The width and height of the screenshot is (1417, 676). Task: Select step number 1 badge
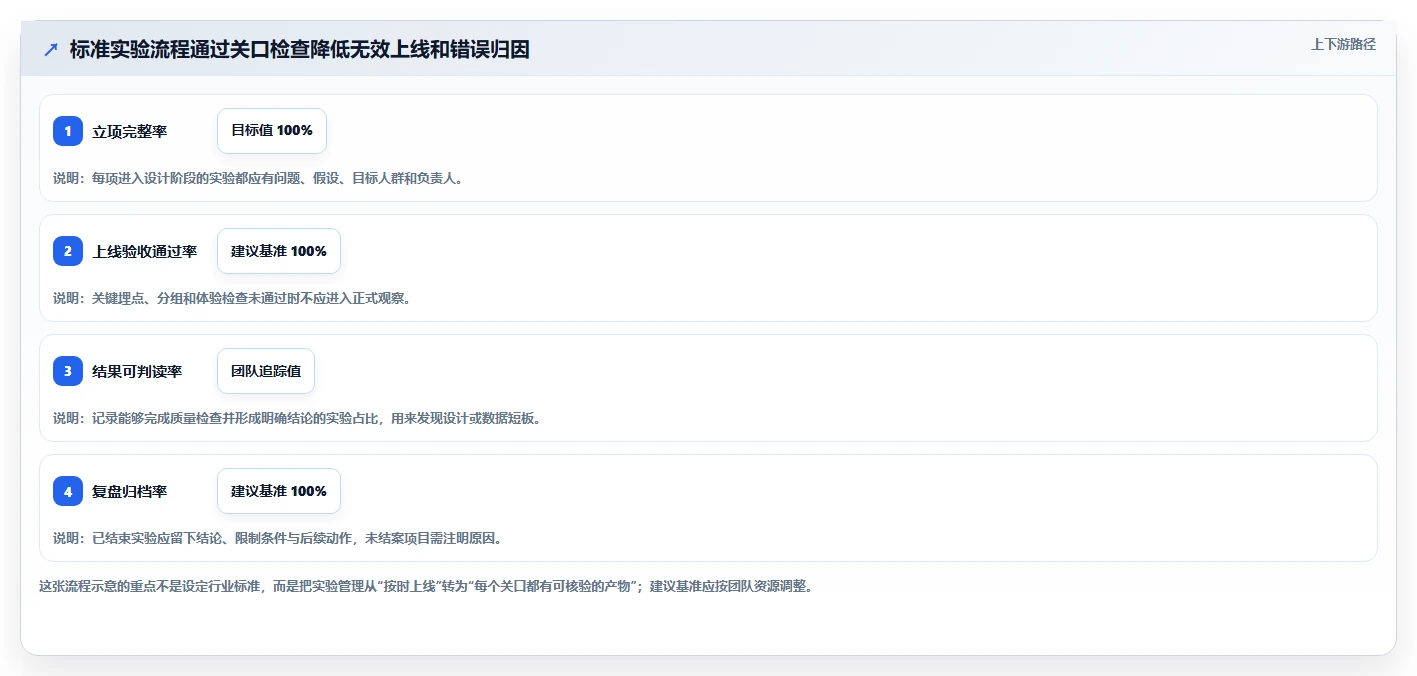click(68, 131)
